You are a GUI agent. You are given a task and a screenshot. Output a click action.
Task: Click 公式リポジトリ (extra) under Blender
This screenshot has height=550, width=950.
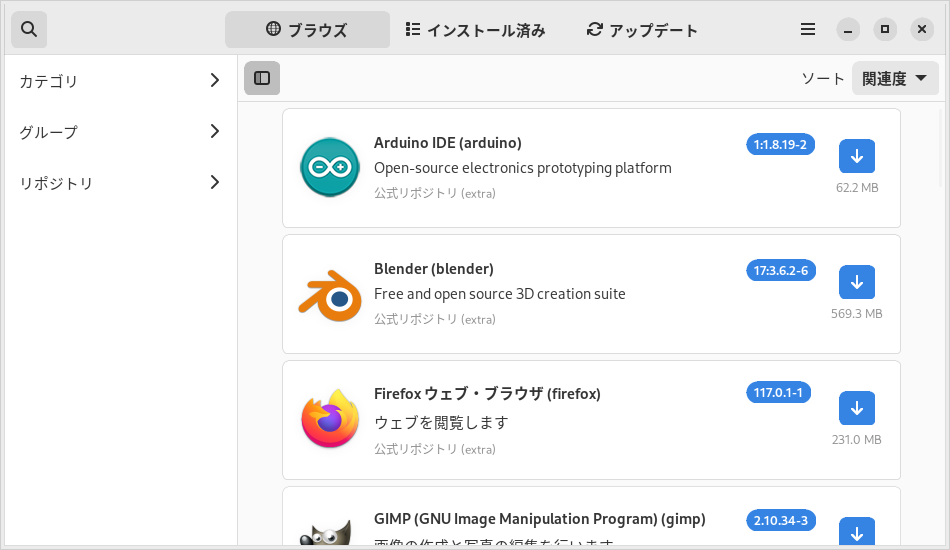click(435, 319)
